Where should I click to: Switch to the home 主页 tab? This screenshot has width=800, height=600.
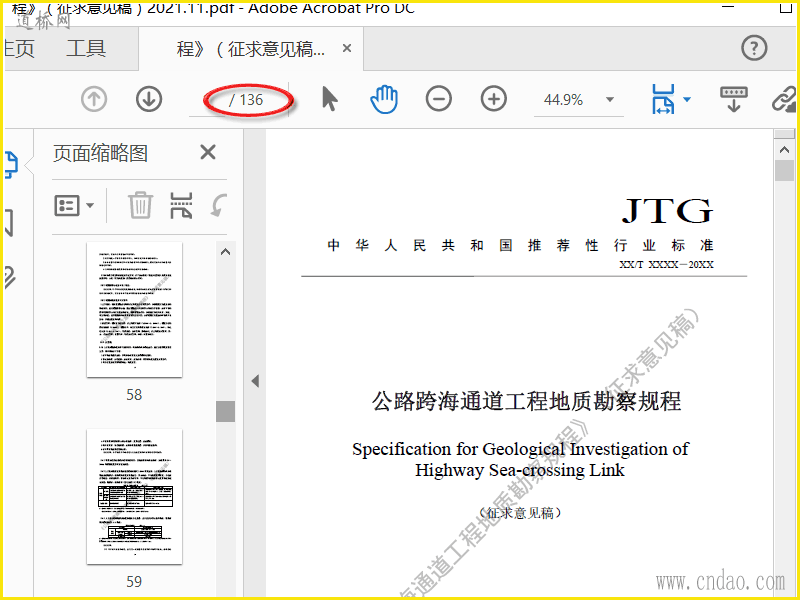[x=19, y=49]
